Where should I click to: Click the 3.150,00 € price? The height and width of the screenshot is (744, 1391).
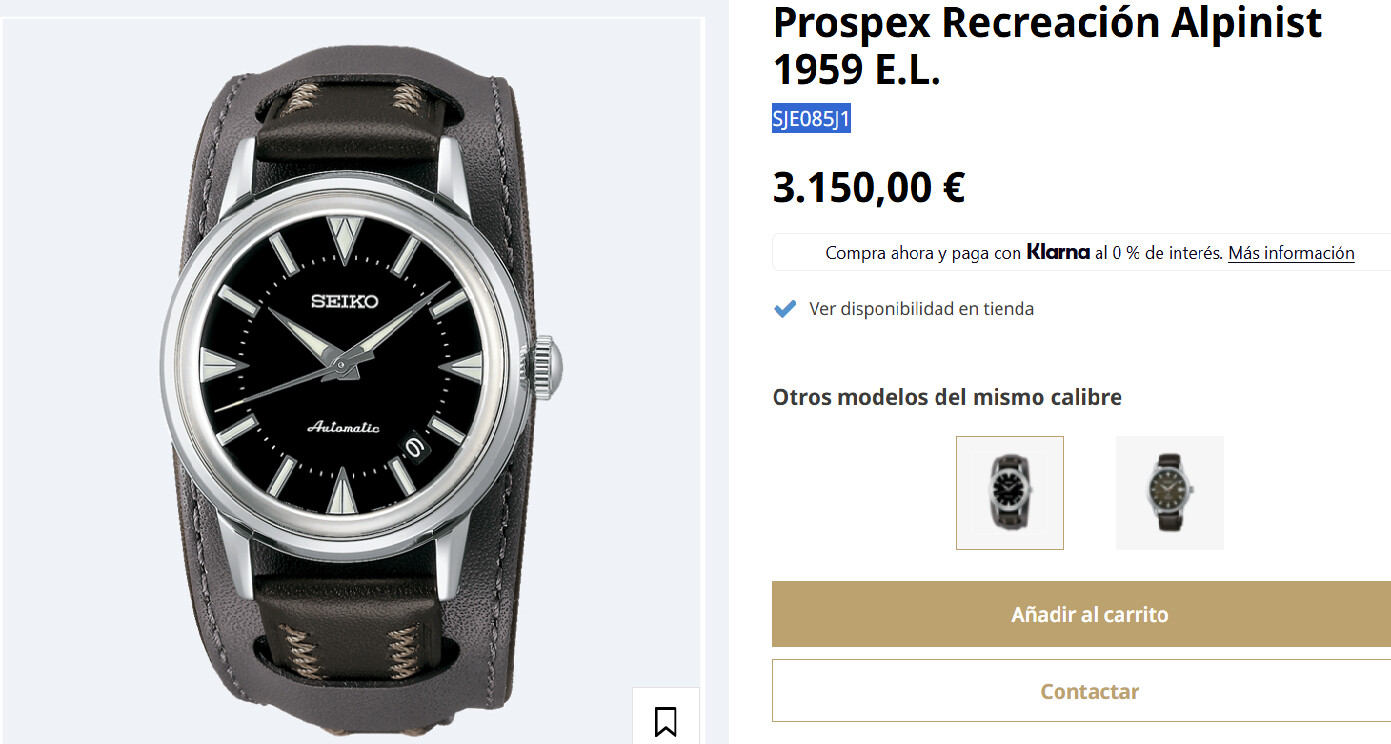tap(868, 188)
